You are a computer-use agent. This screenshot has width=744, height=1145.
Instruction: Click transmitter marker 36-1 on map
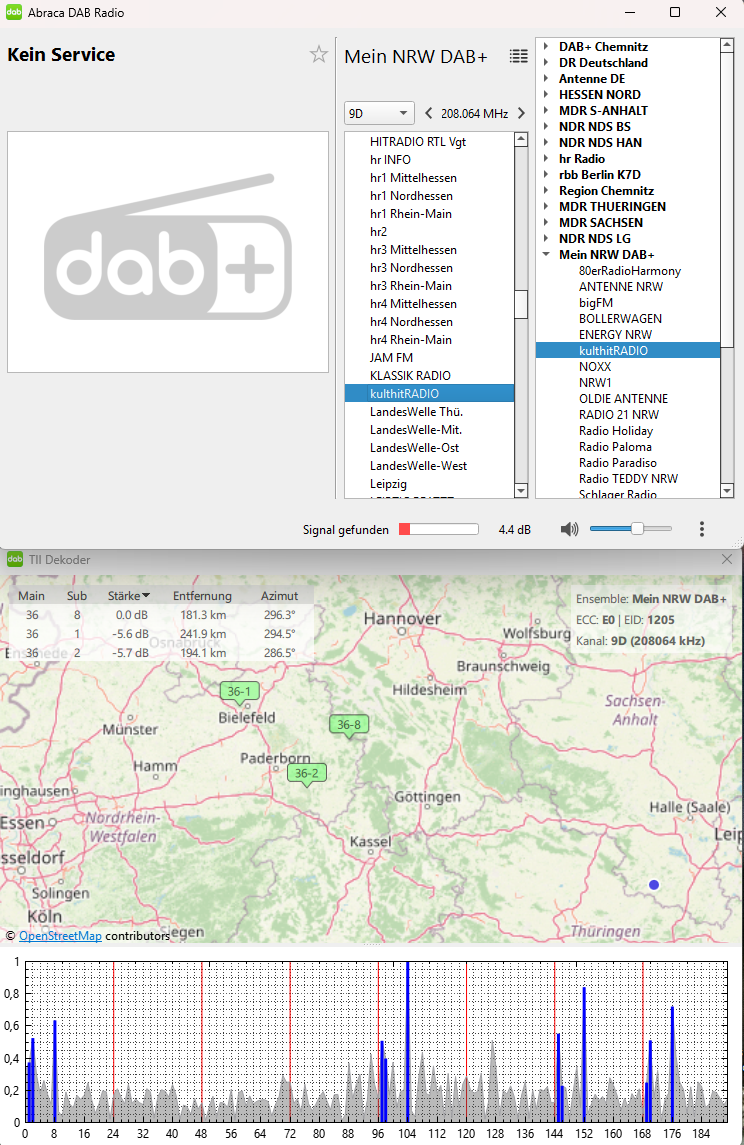coord(239,693)
